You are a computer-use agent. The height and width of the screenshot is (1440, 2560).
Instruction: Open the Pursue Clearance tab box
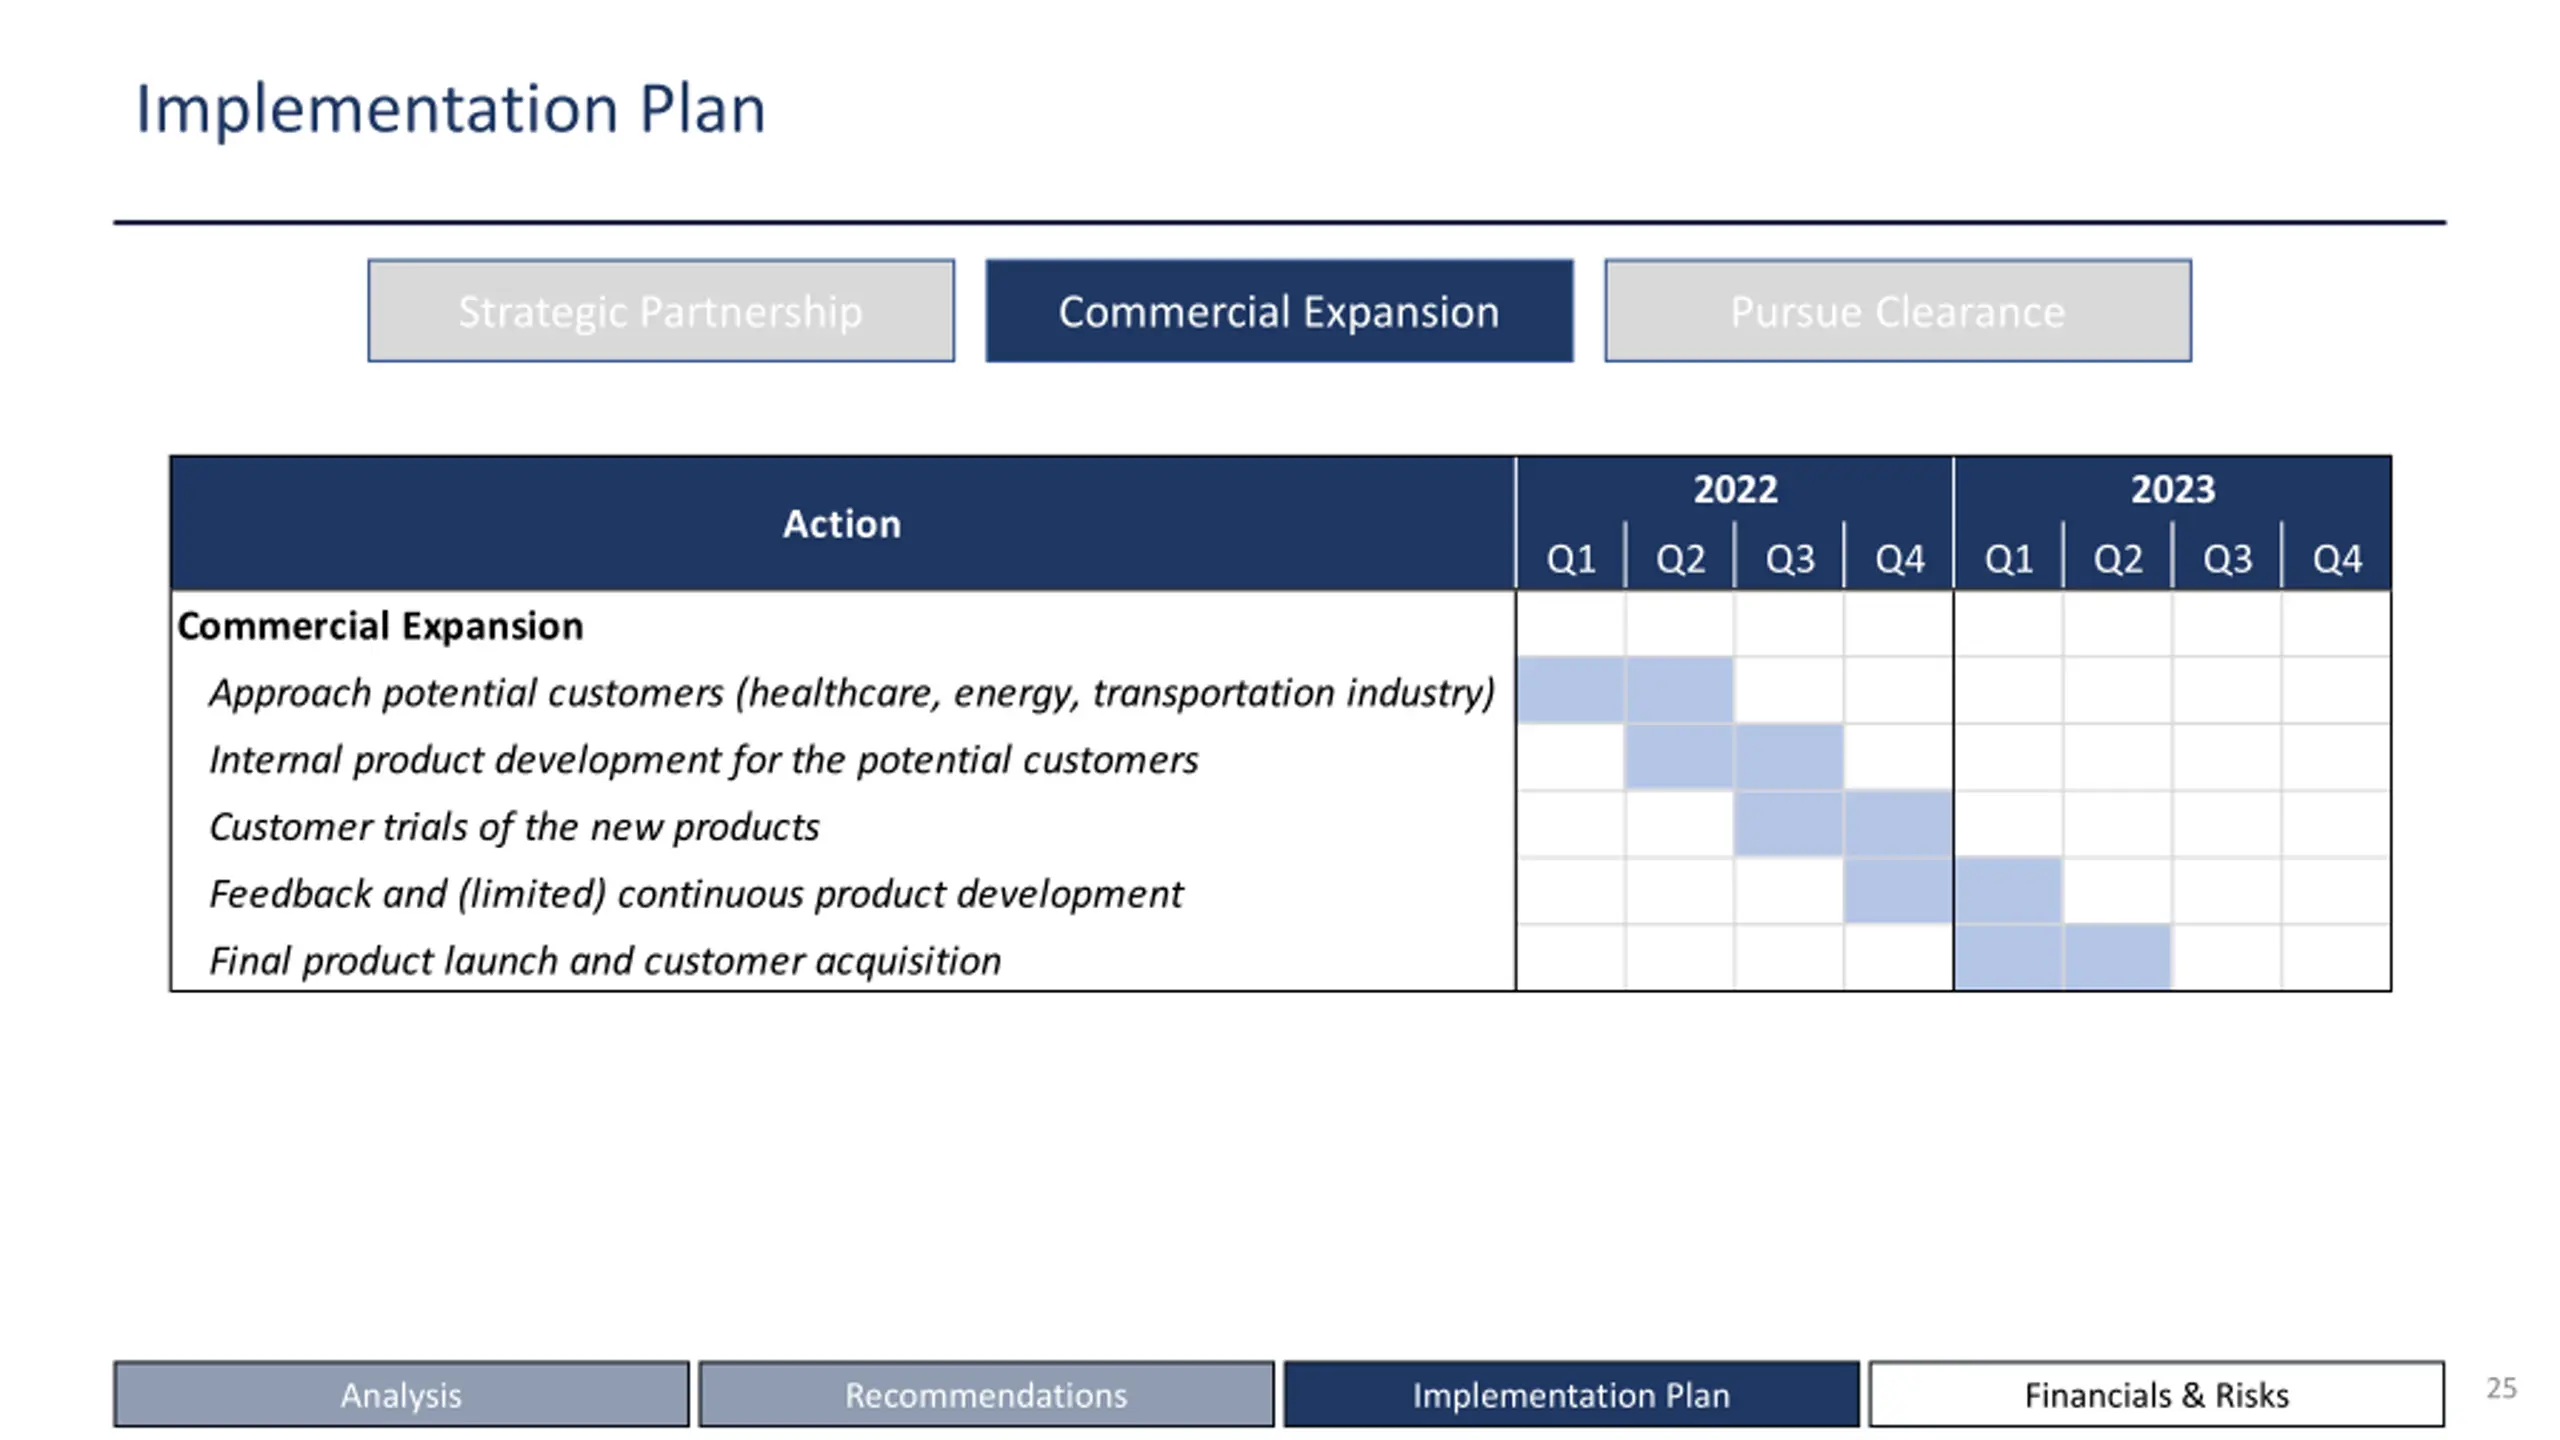[x=1897, y=311]
